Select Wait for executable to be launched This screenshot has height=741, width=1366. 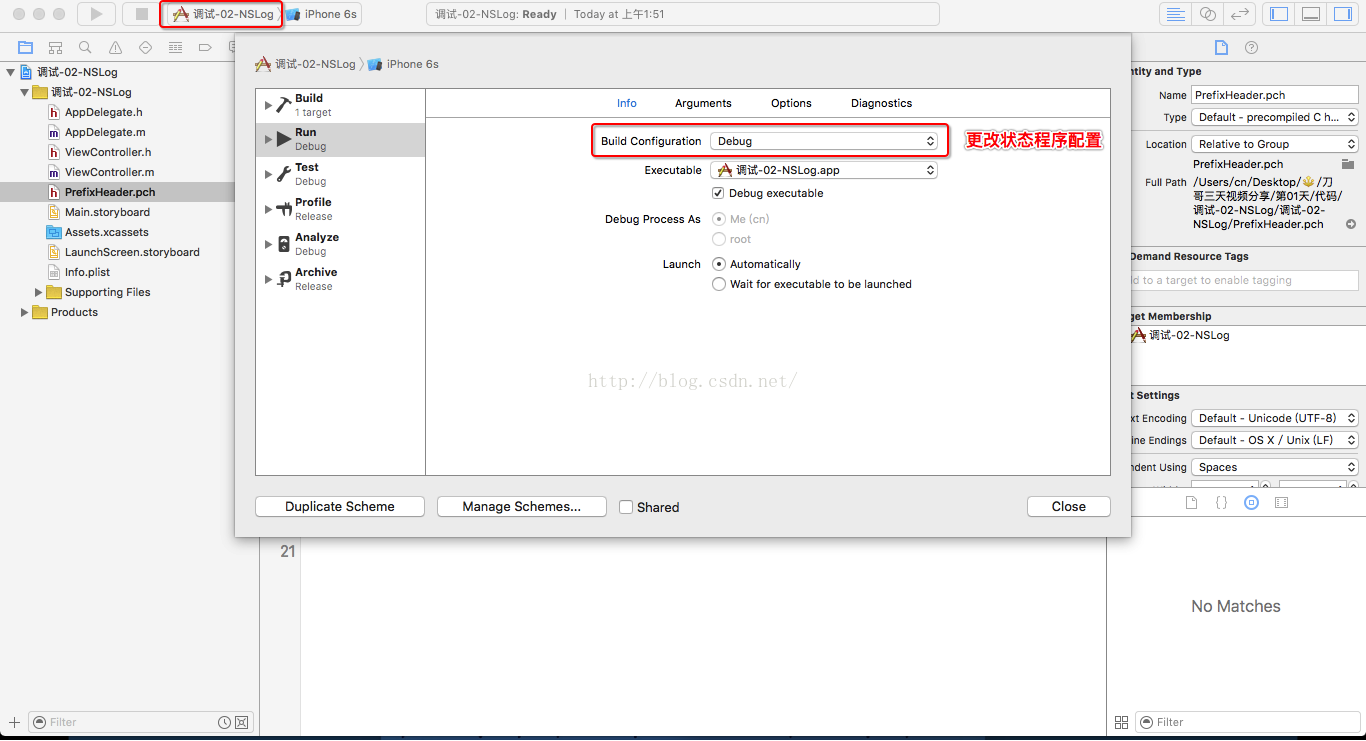(719, 284)
